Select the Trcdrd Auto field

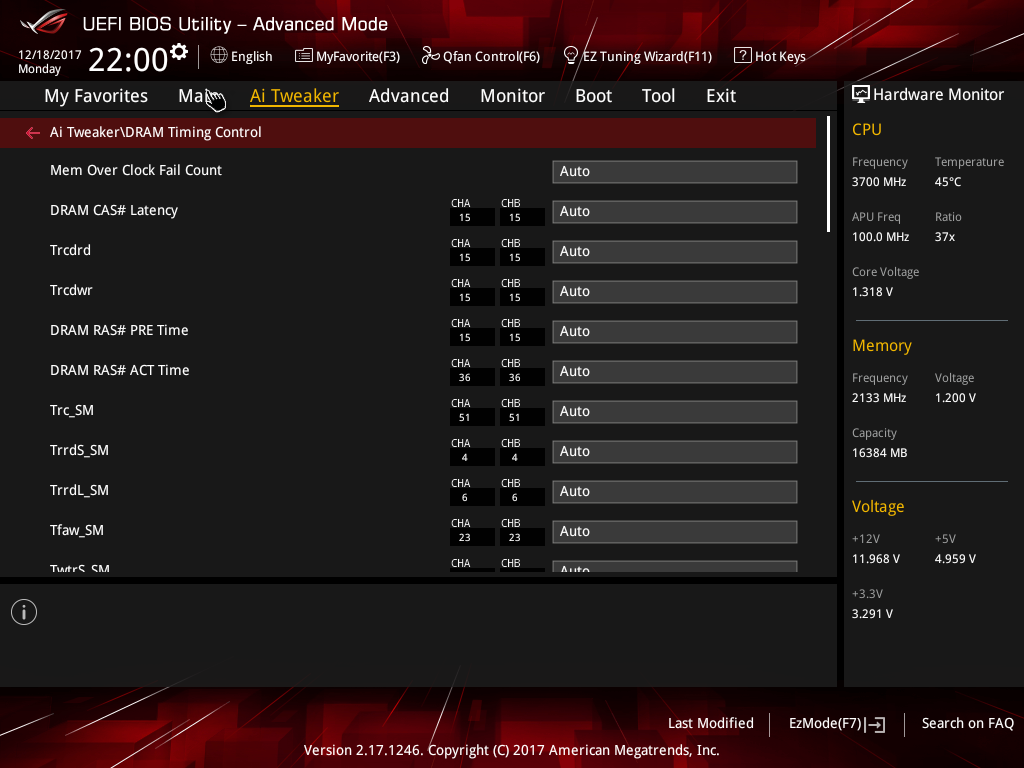point(675,251)
